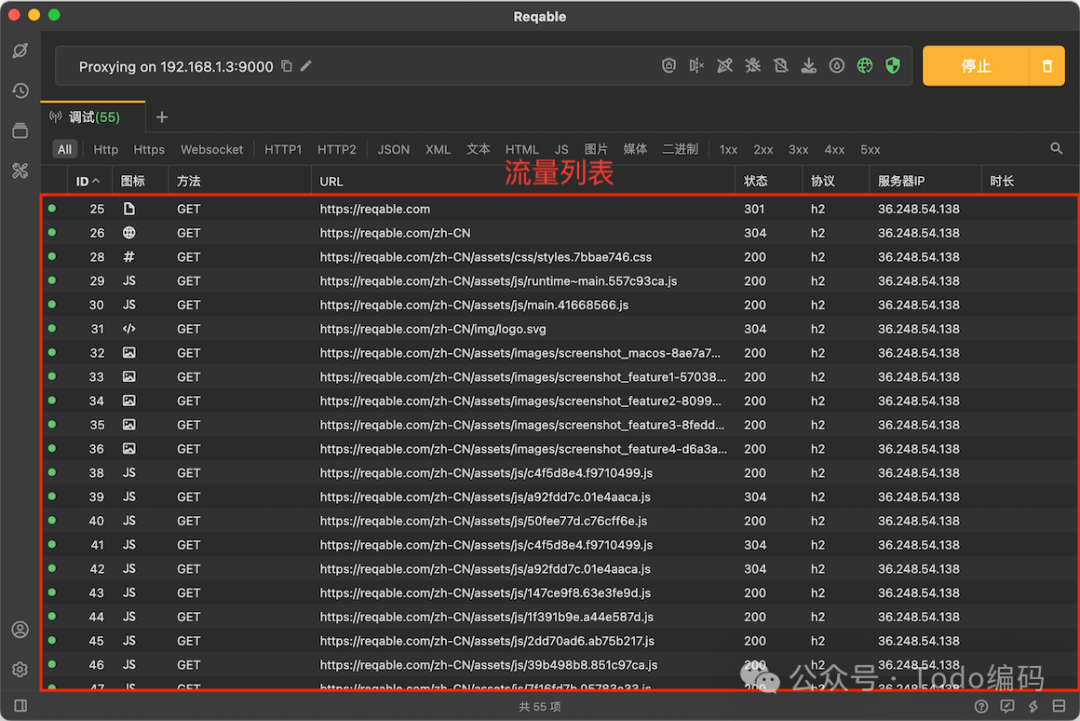Select the 调试(55) tab
The image size is (1080, 721).
(94, 117)
